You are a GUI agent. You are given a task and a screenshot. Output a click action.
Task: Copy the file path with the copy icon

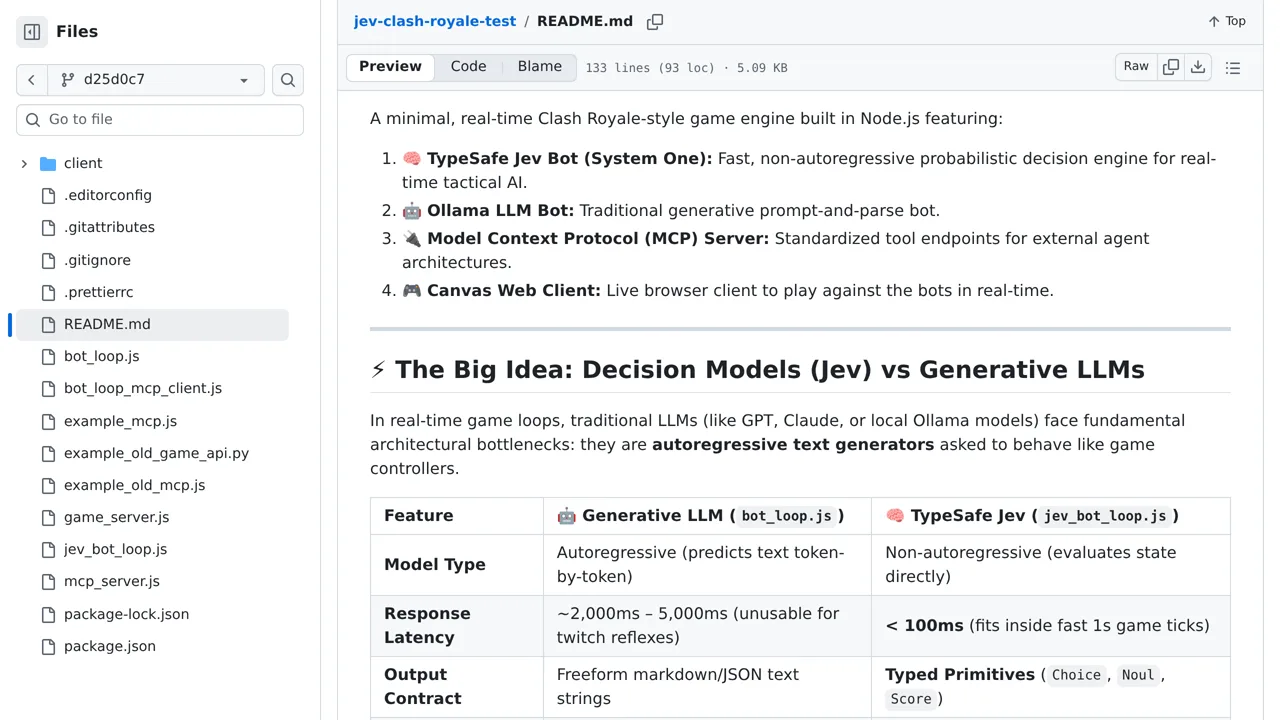655,22
